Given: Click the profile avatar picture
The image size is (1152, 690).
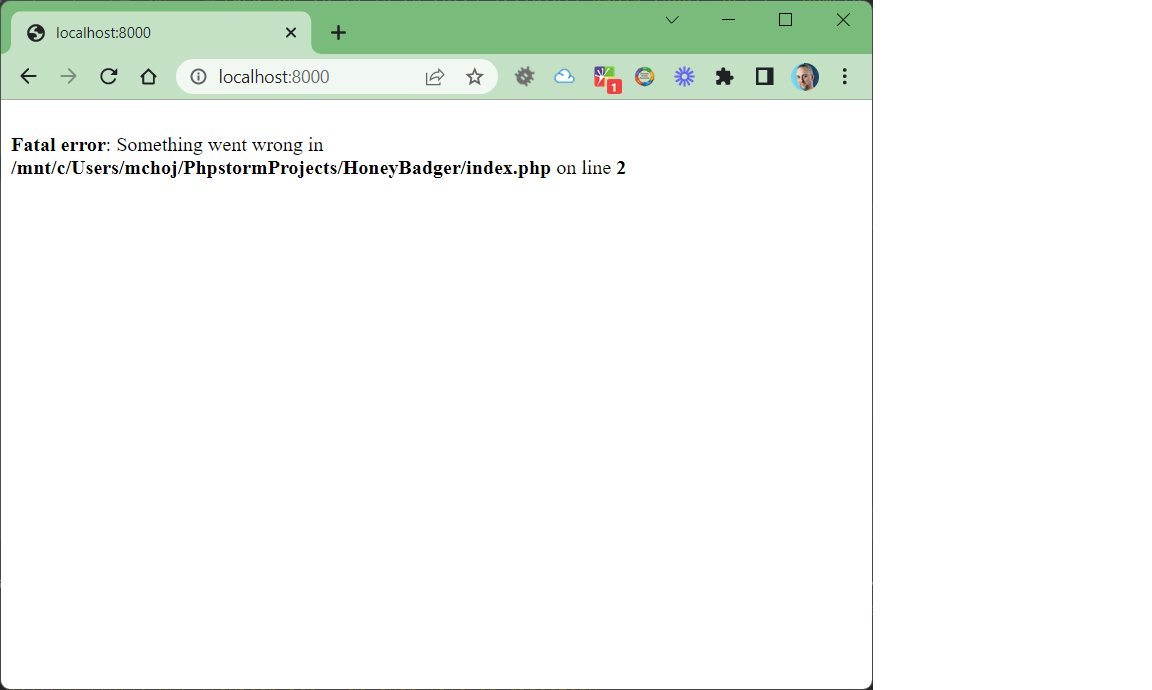Looking at the screenshot, I should (x=805, y=76).
